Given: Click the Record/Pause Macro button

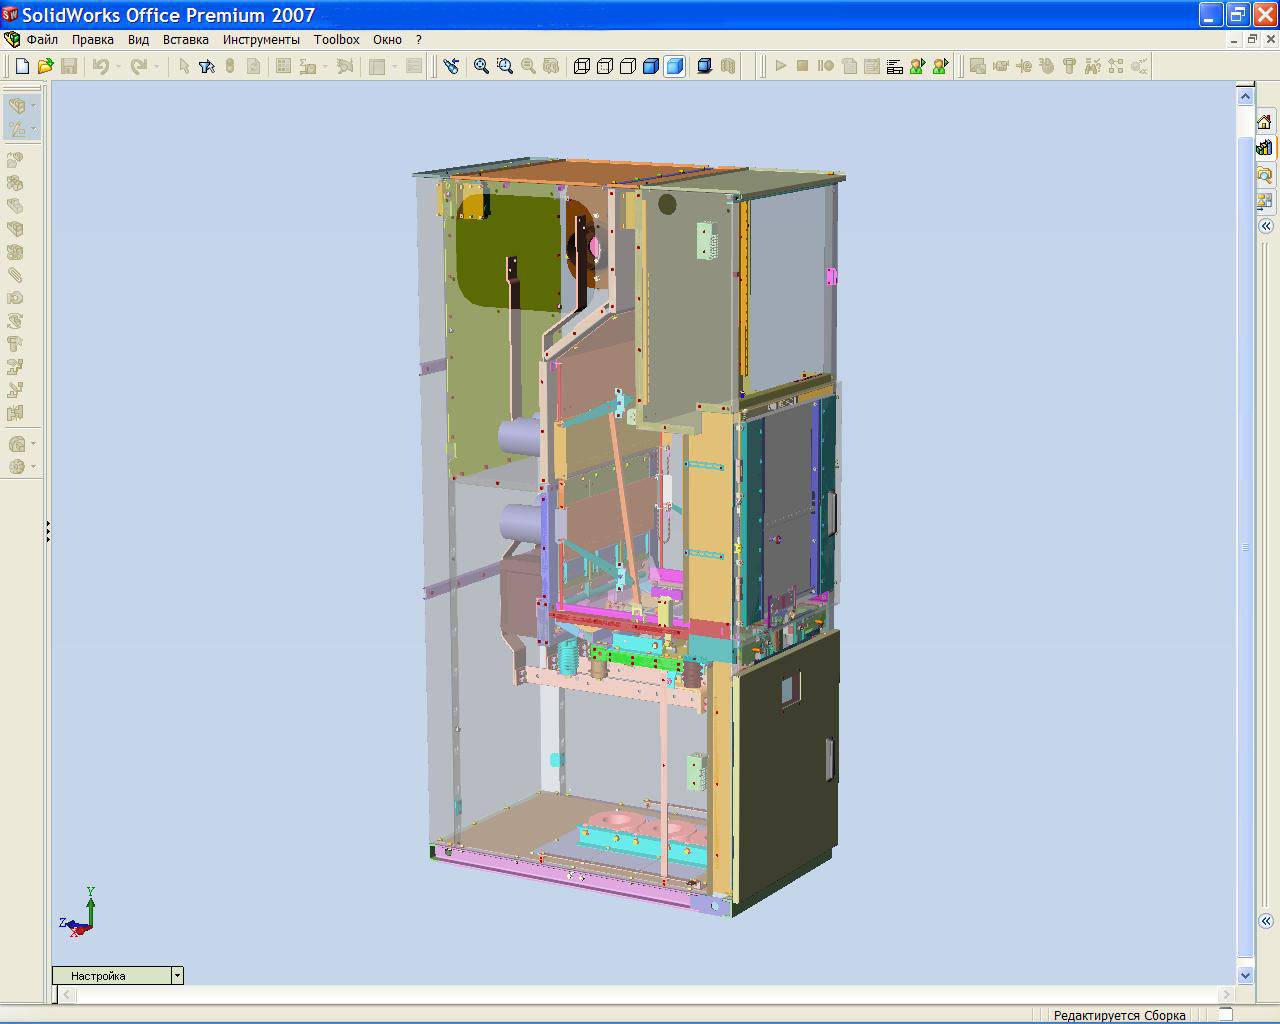Looking at the screenshot, I should [826, 66].
